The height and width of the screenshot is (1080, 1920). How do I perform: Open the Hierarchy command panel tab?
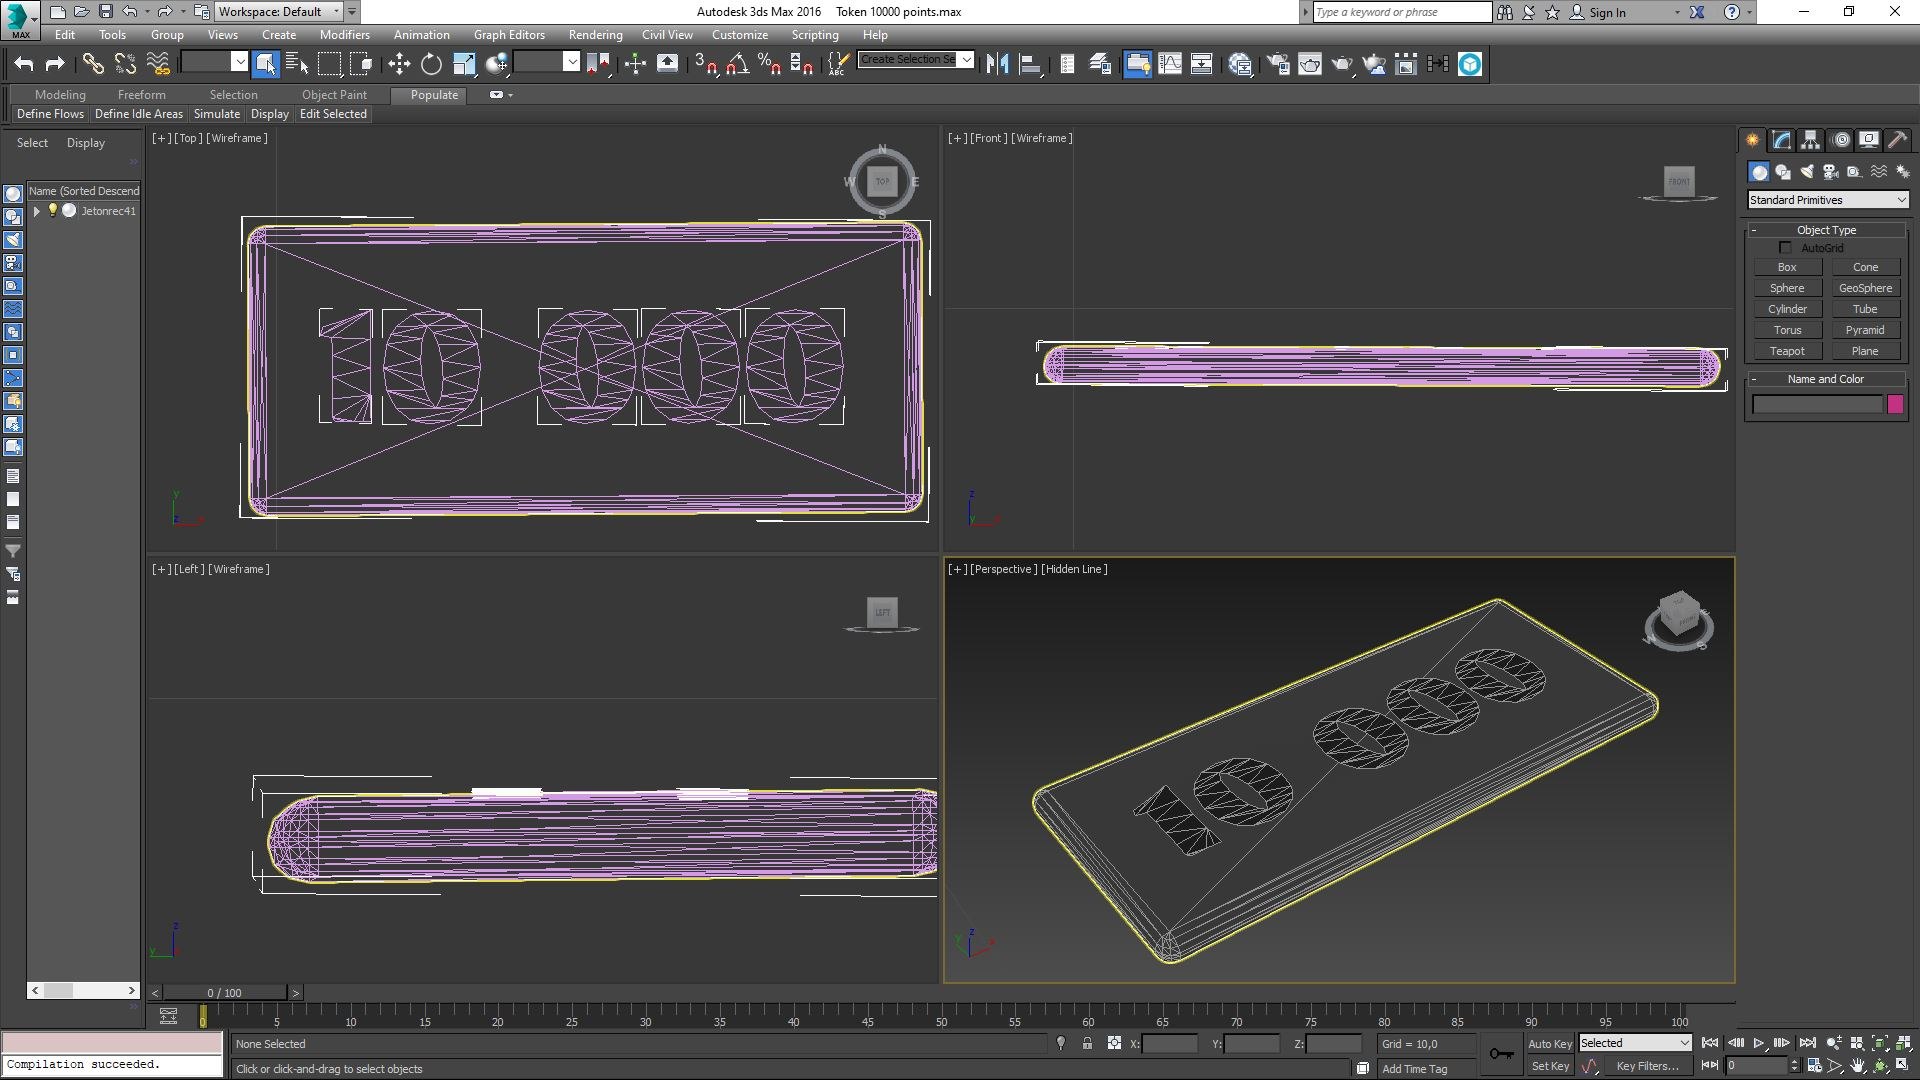click(x=1810, y=140)
